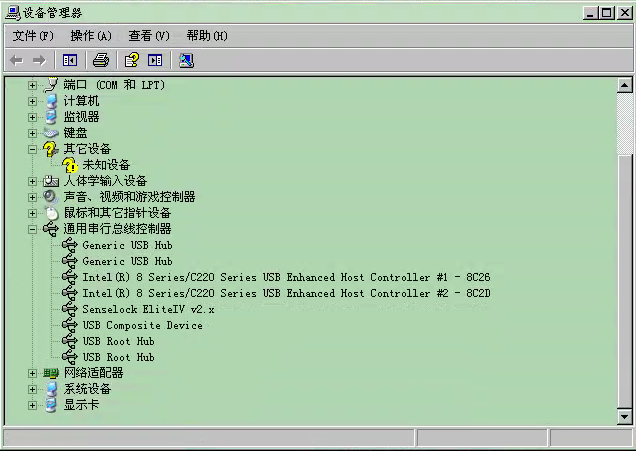Viewport: 636px width, 451px height.
Task: Click the Forward arrow toolbar button
Action: click(x=39, y=61)
